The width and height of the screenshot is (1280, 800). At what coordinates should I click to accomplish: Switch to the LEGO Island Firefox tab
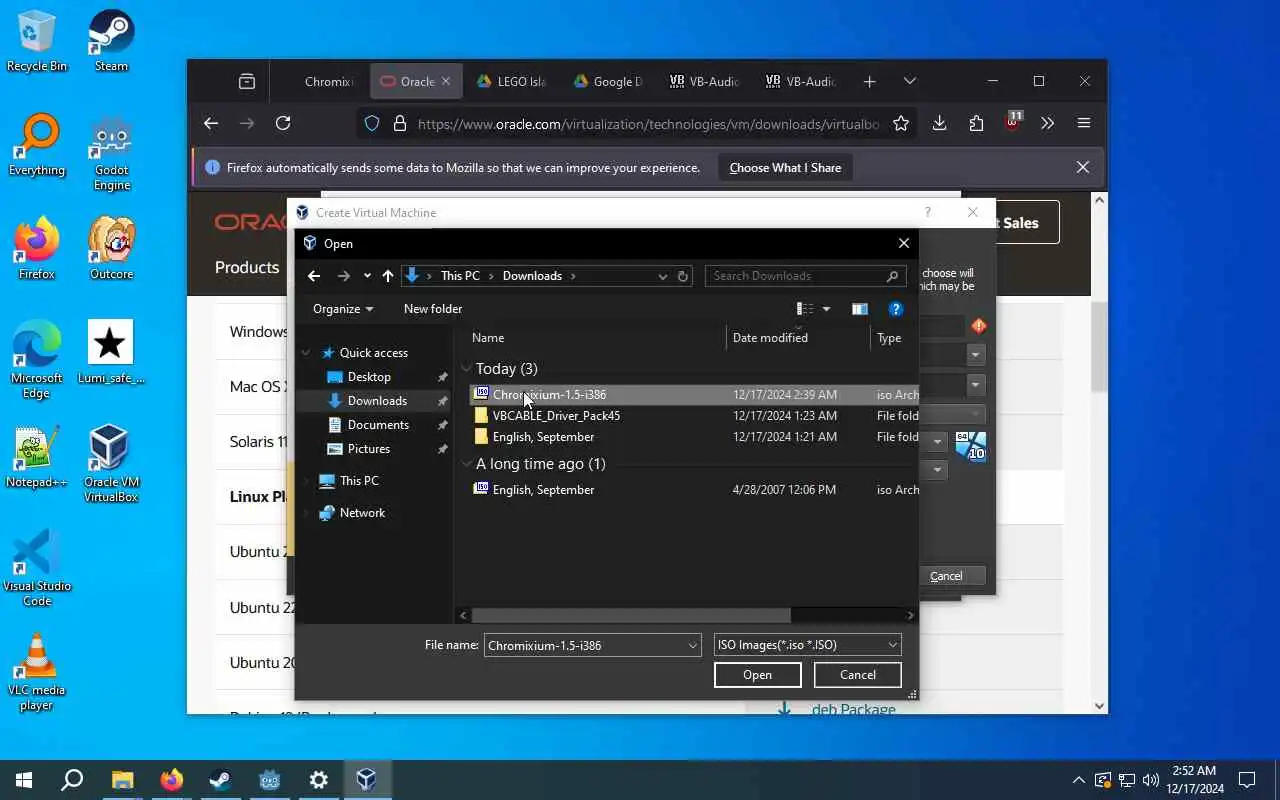tap(512, 82)
